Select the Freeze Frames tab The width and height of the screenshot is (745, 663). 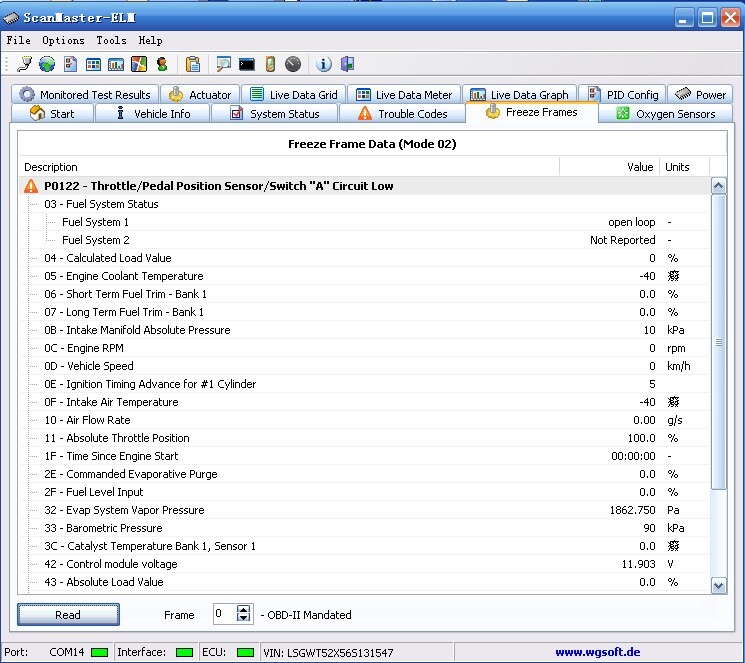(532, 112)
